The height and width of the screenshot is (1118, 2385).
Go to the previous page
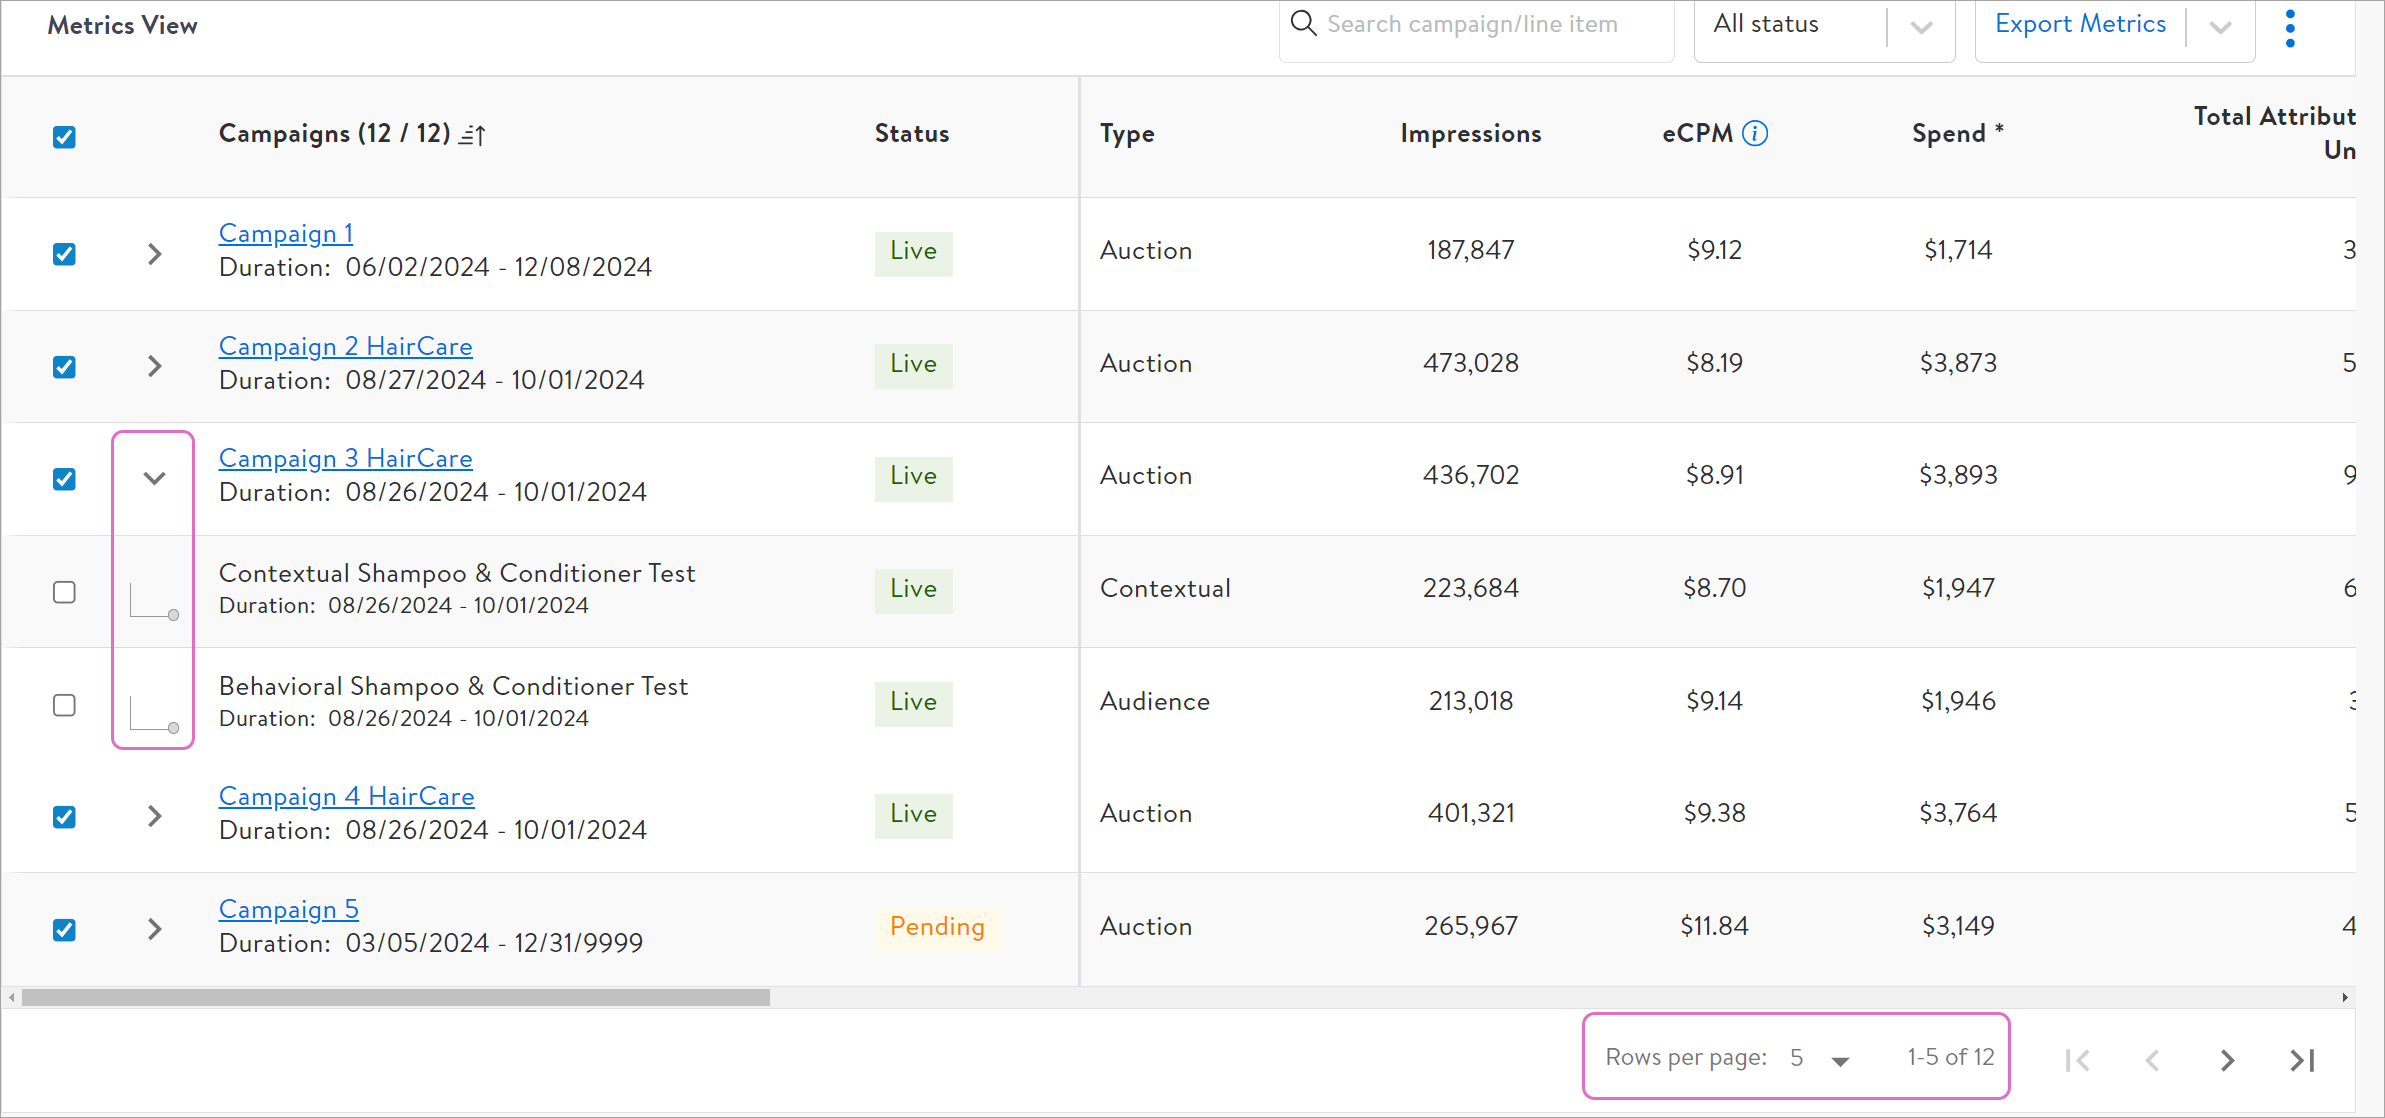tap(2152, 1060)
